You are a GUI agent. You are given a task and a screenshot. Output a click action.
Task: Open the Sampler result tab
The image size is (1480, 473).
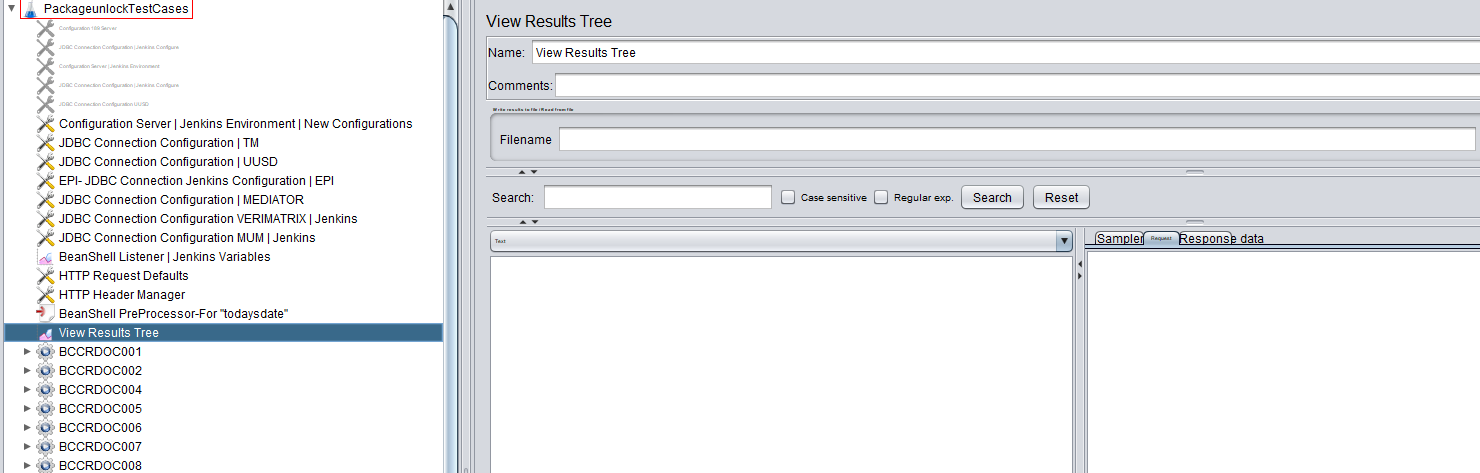(x=1118, y=239)
